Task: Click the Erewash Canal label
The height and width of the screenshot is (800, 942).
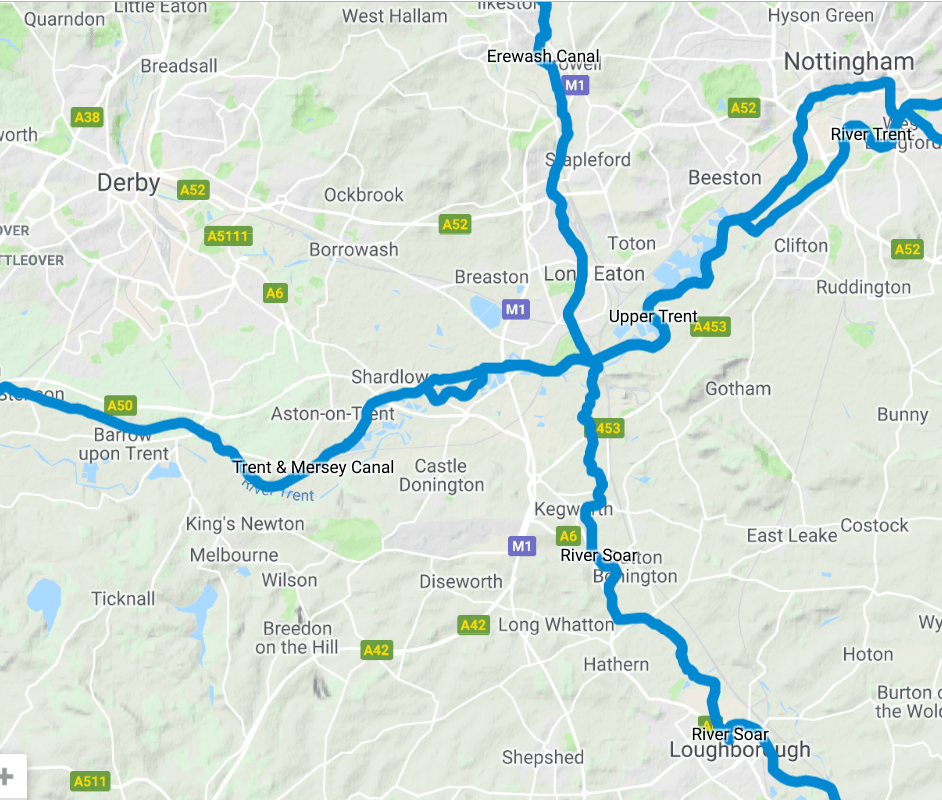Action: 543,56
